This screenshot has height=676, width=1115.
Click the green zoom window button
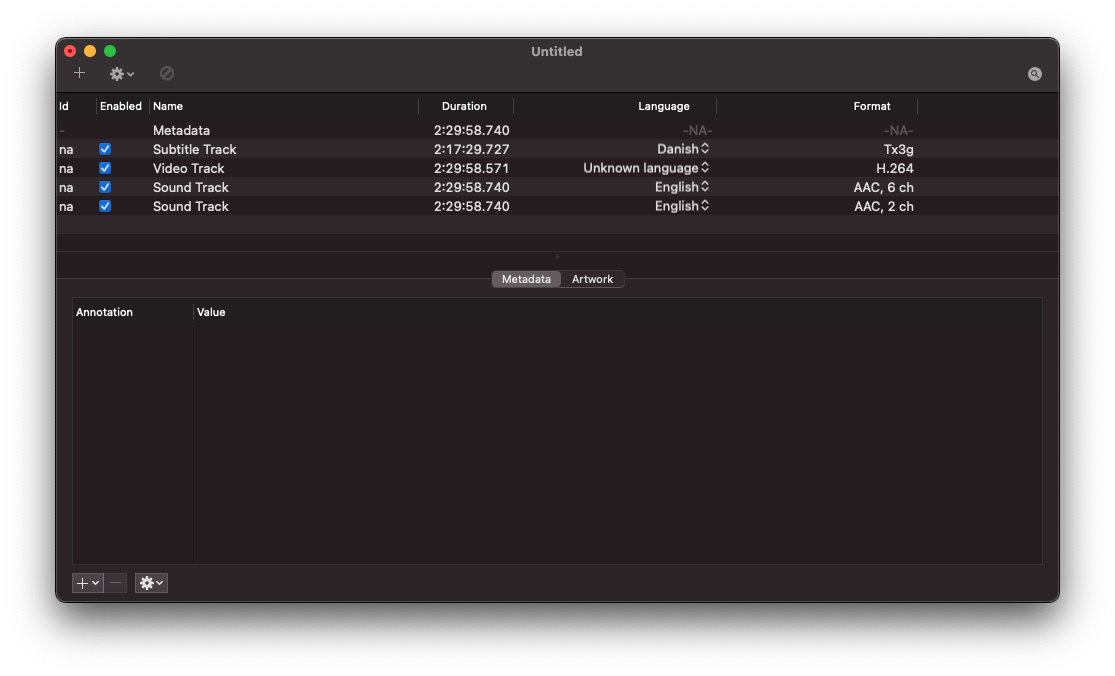click(x=110, y=51)
